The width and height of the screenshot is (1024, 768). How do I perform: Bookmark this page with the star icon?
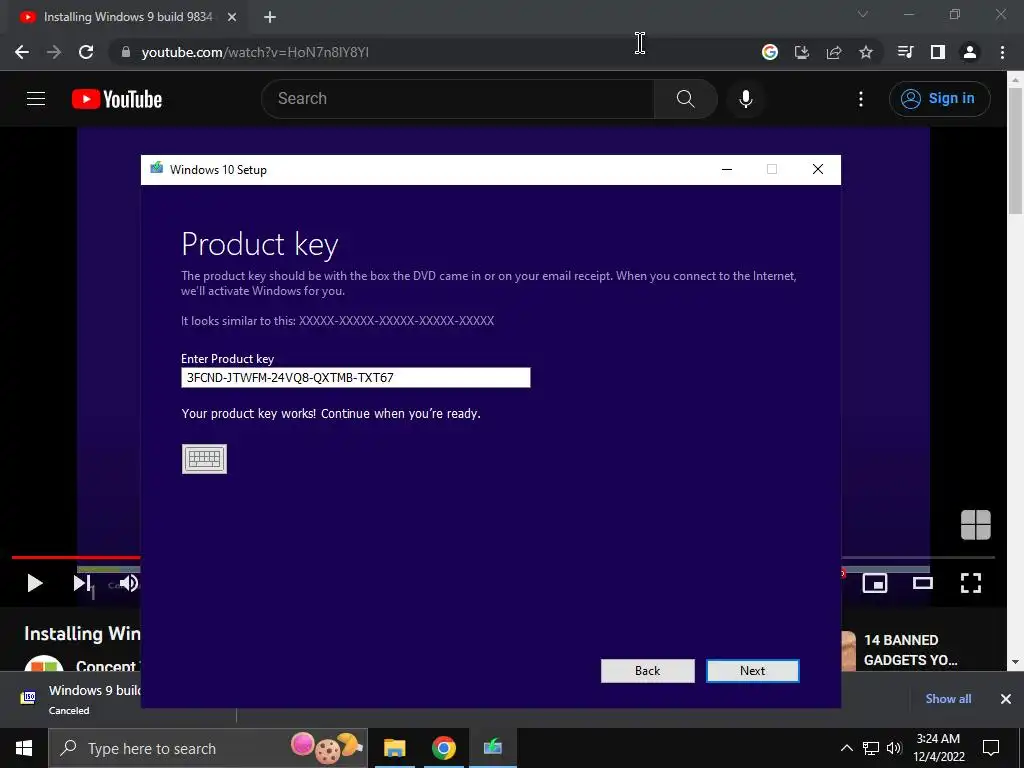coord(866,52)
